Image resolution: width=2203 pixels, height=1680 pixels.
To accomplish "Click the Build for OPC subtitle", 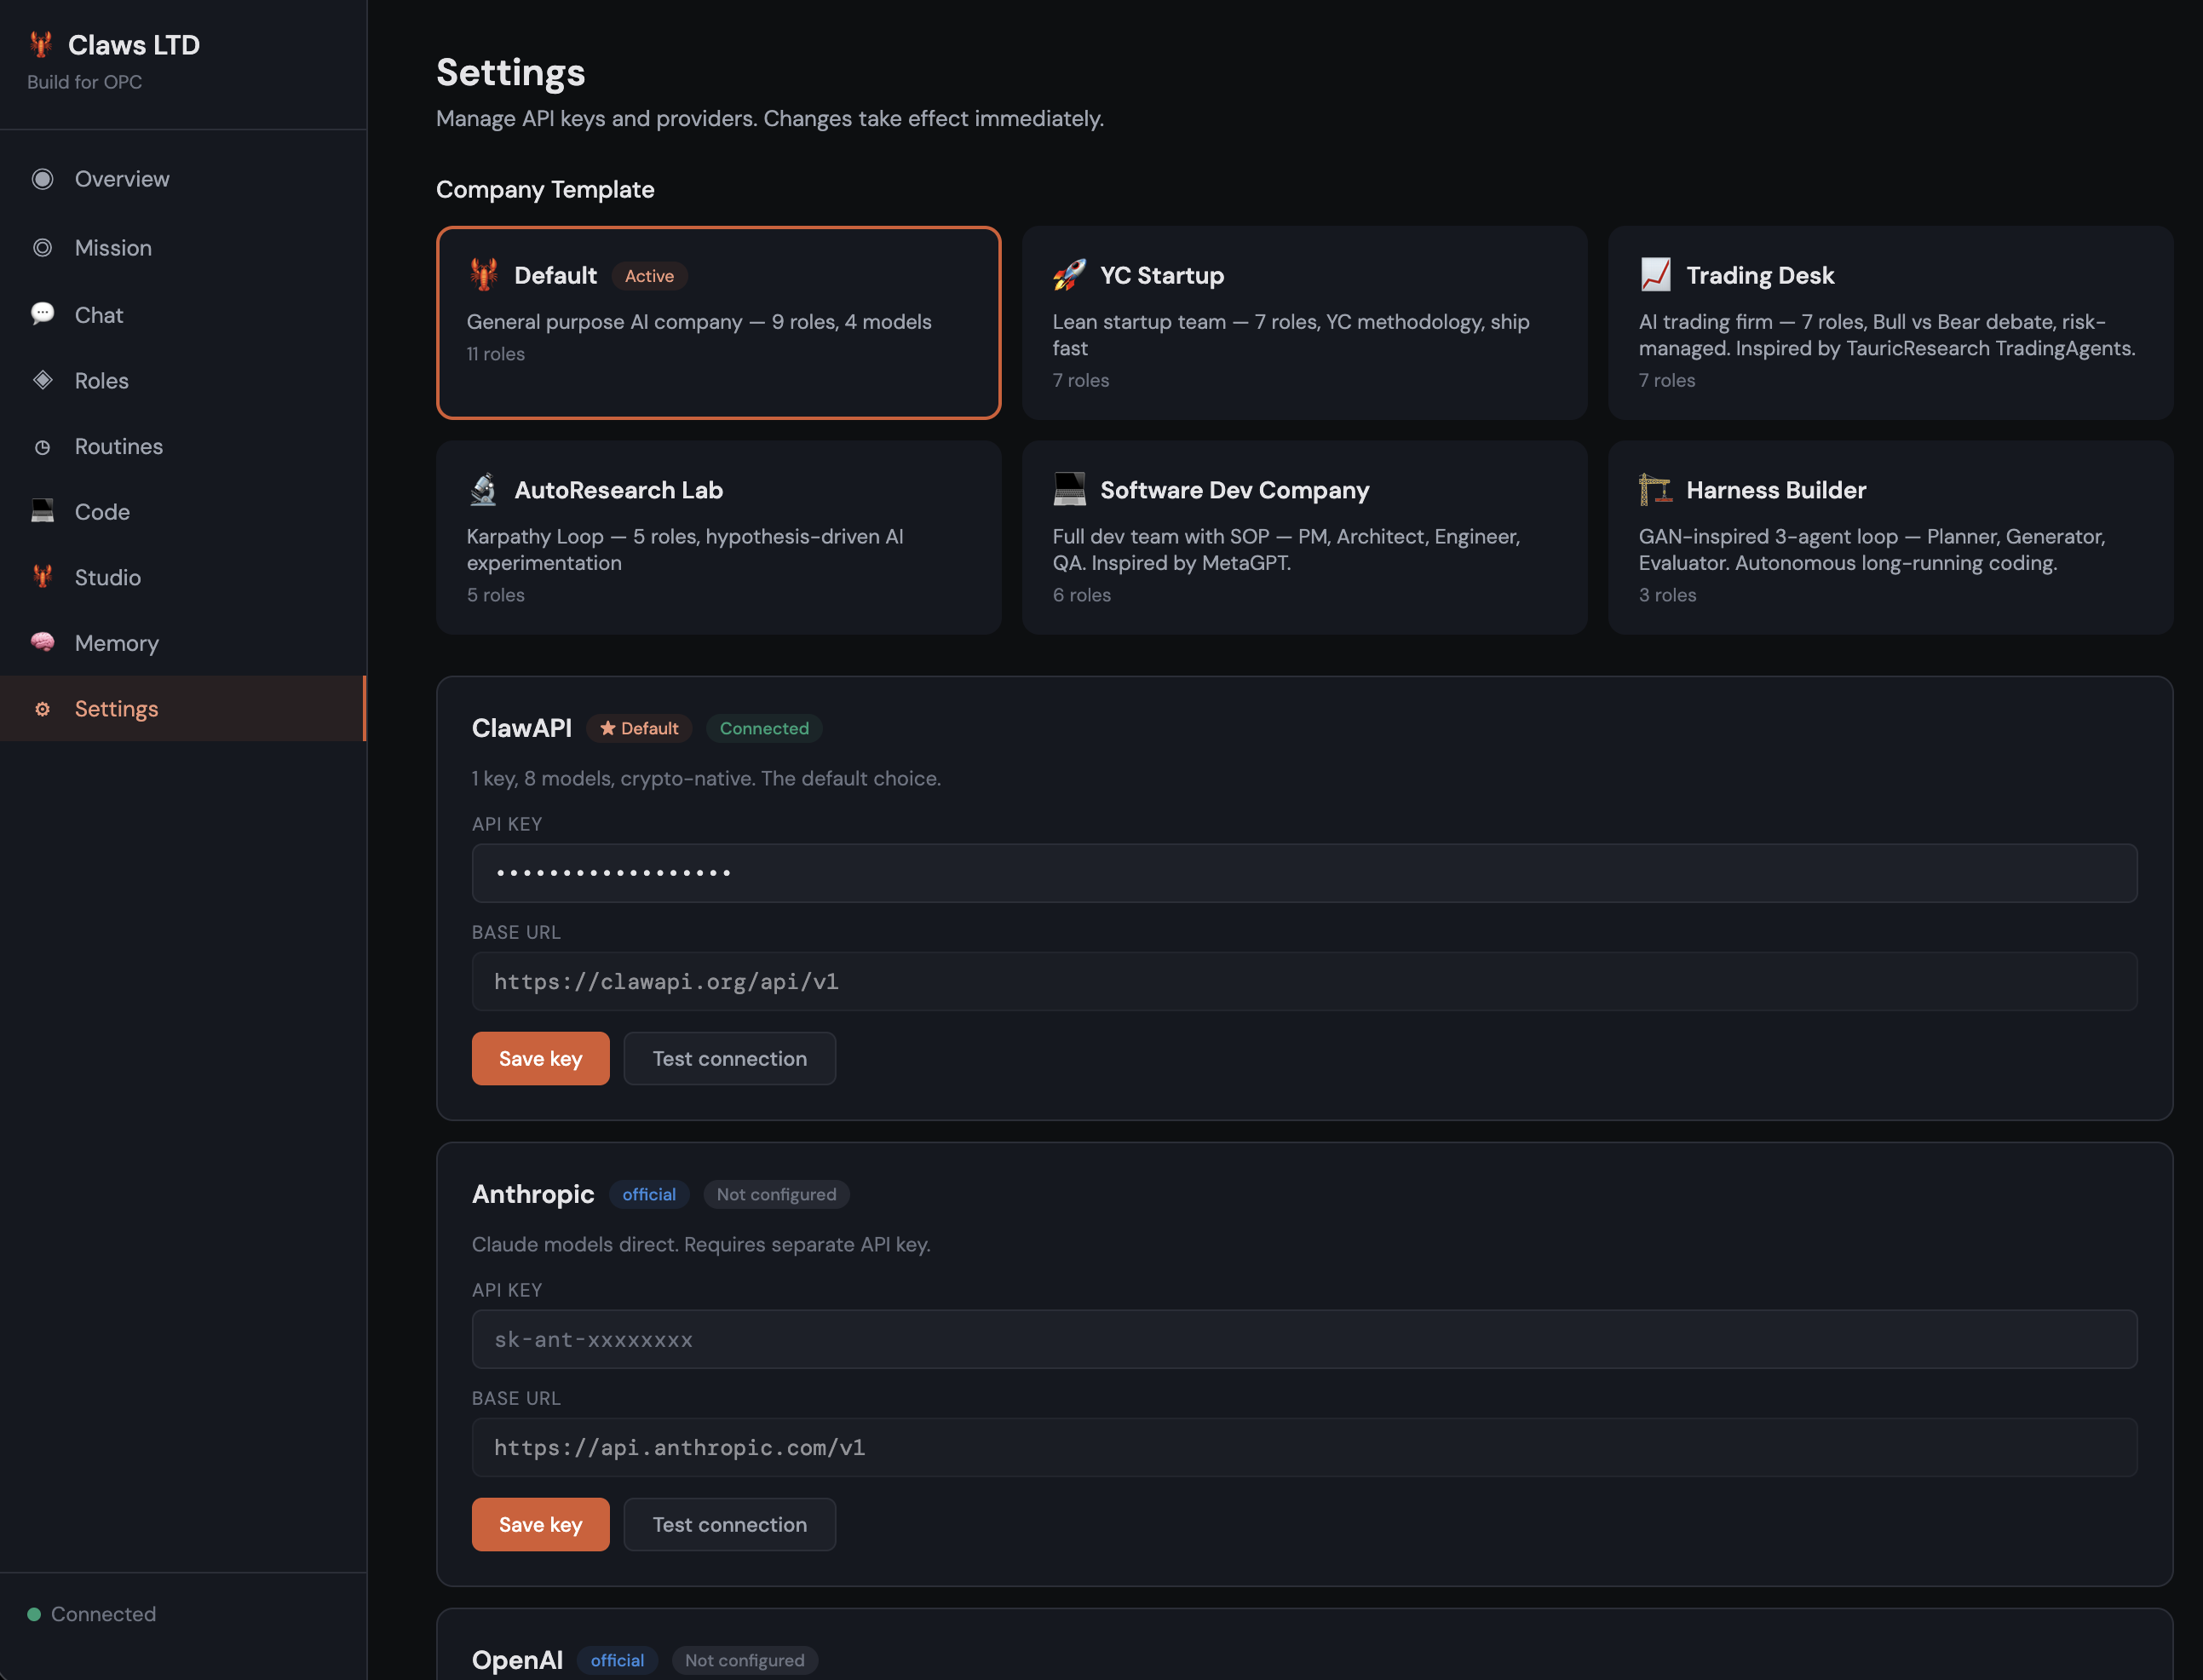I will point(84,82).
